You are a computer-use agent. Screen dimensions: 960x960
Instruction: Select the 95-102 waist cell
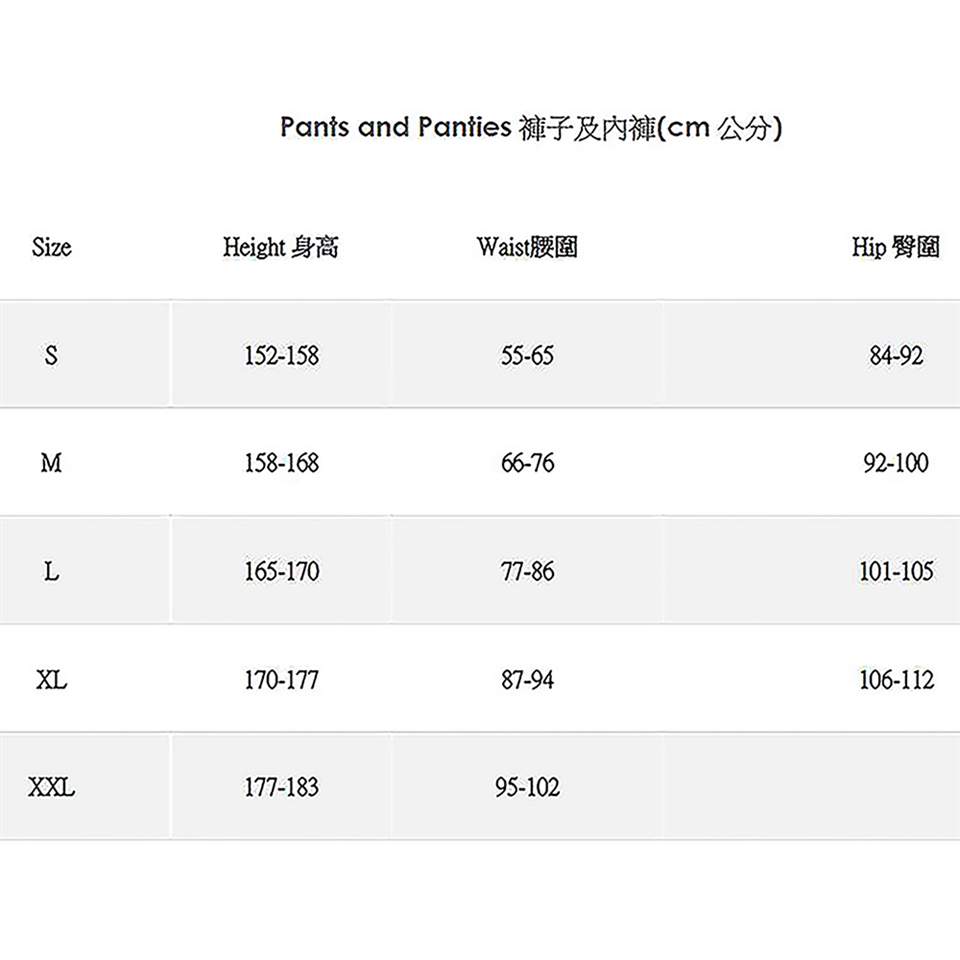tap(527, 788)
